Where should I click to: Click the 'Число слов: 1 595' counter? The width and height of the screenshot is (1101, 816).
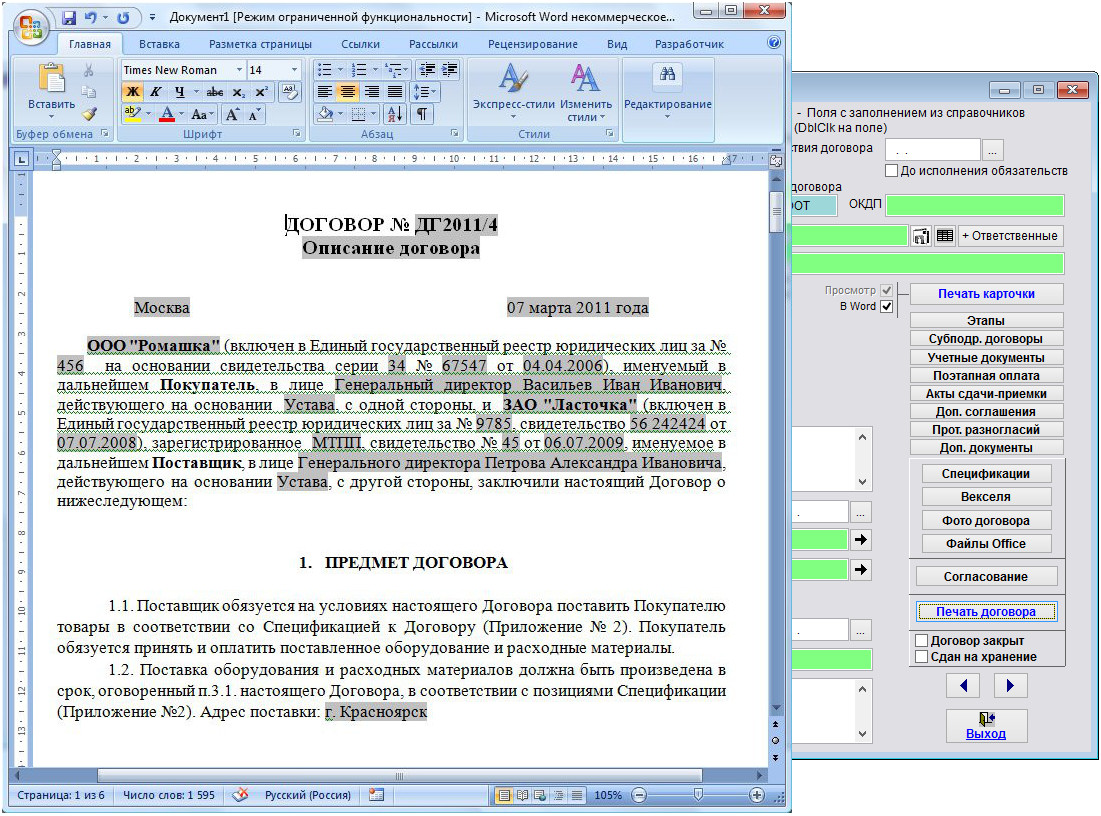(169, 795)
